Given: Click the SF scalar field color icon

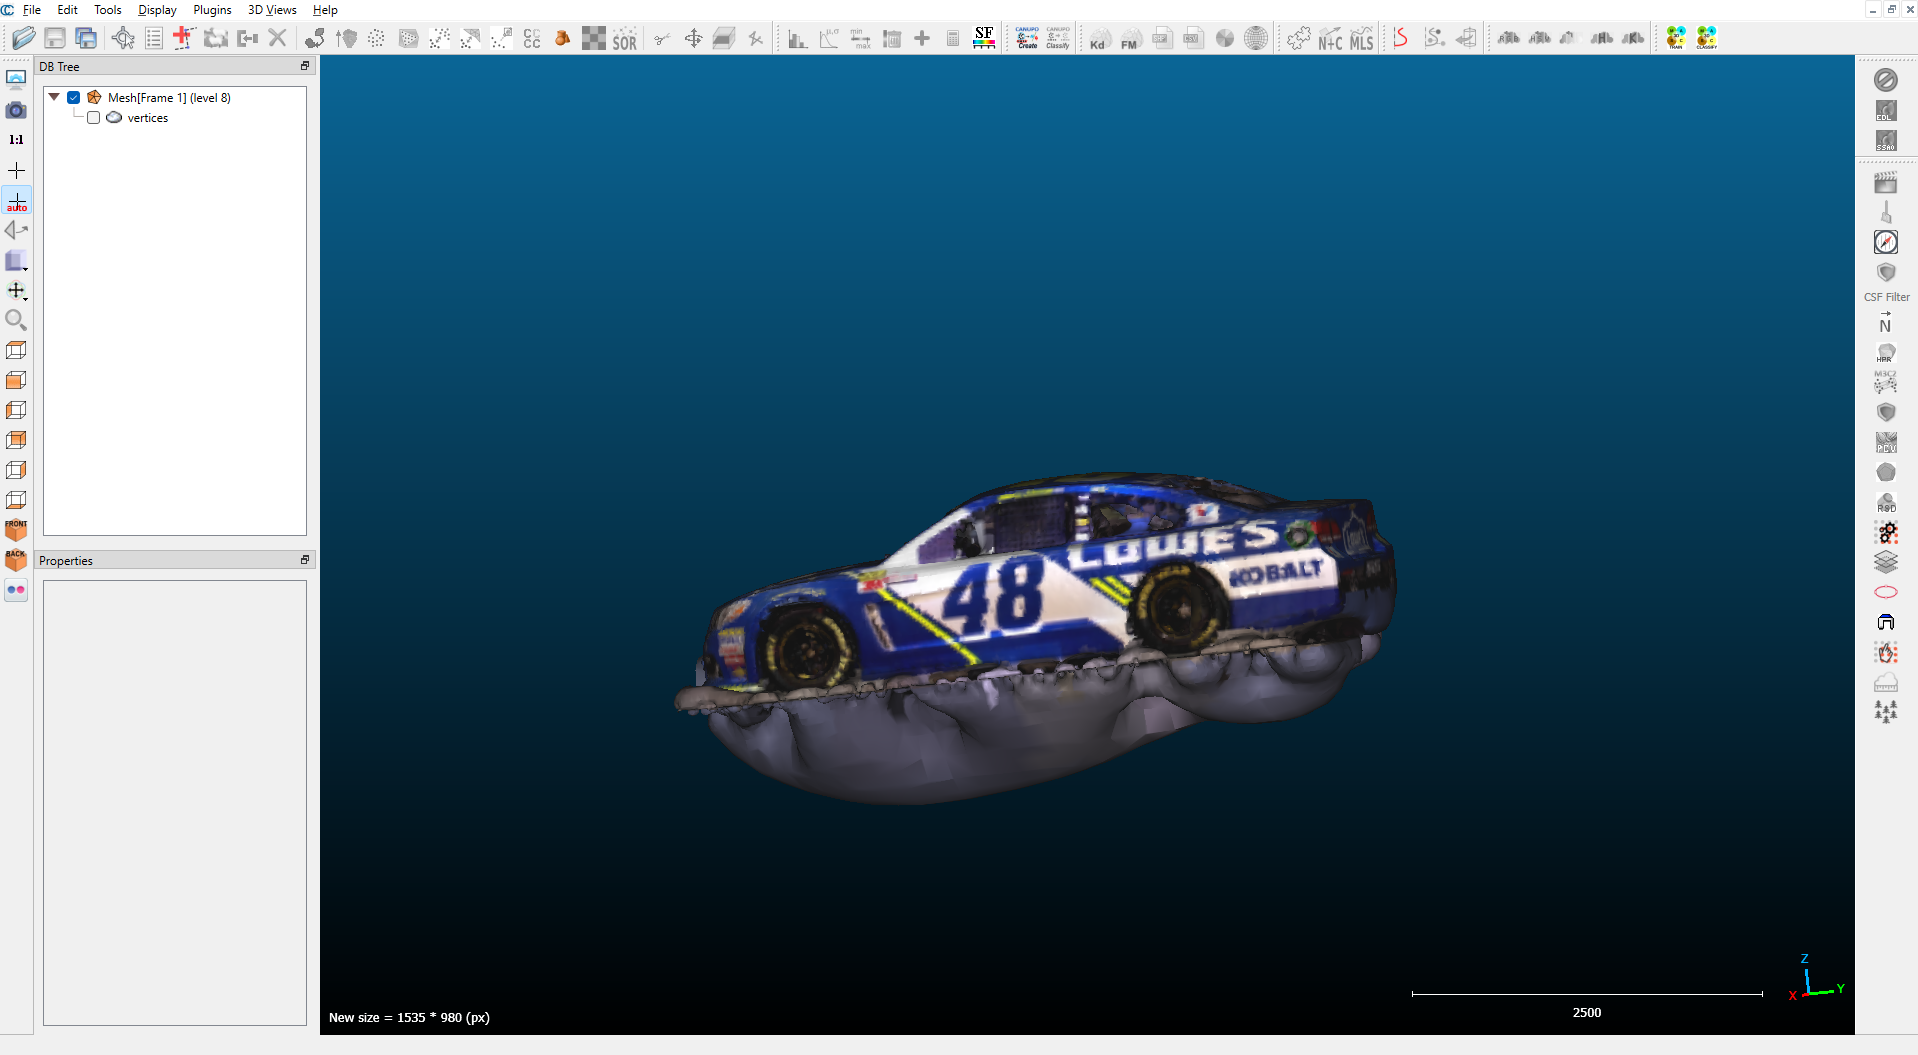Looking at the screenshot, I should click(984, 38).
